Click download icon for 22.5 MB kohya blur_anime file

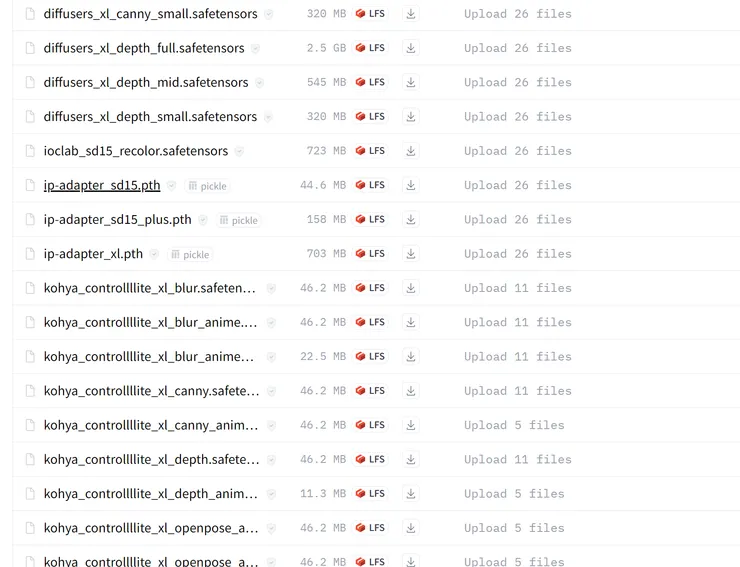pyautogui.click(x=411, y=356)
